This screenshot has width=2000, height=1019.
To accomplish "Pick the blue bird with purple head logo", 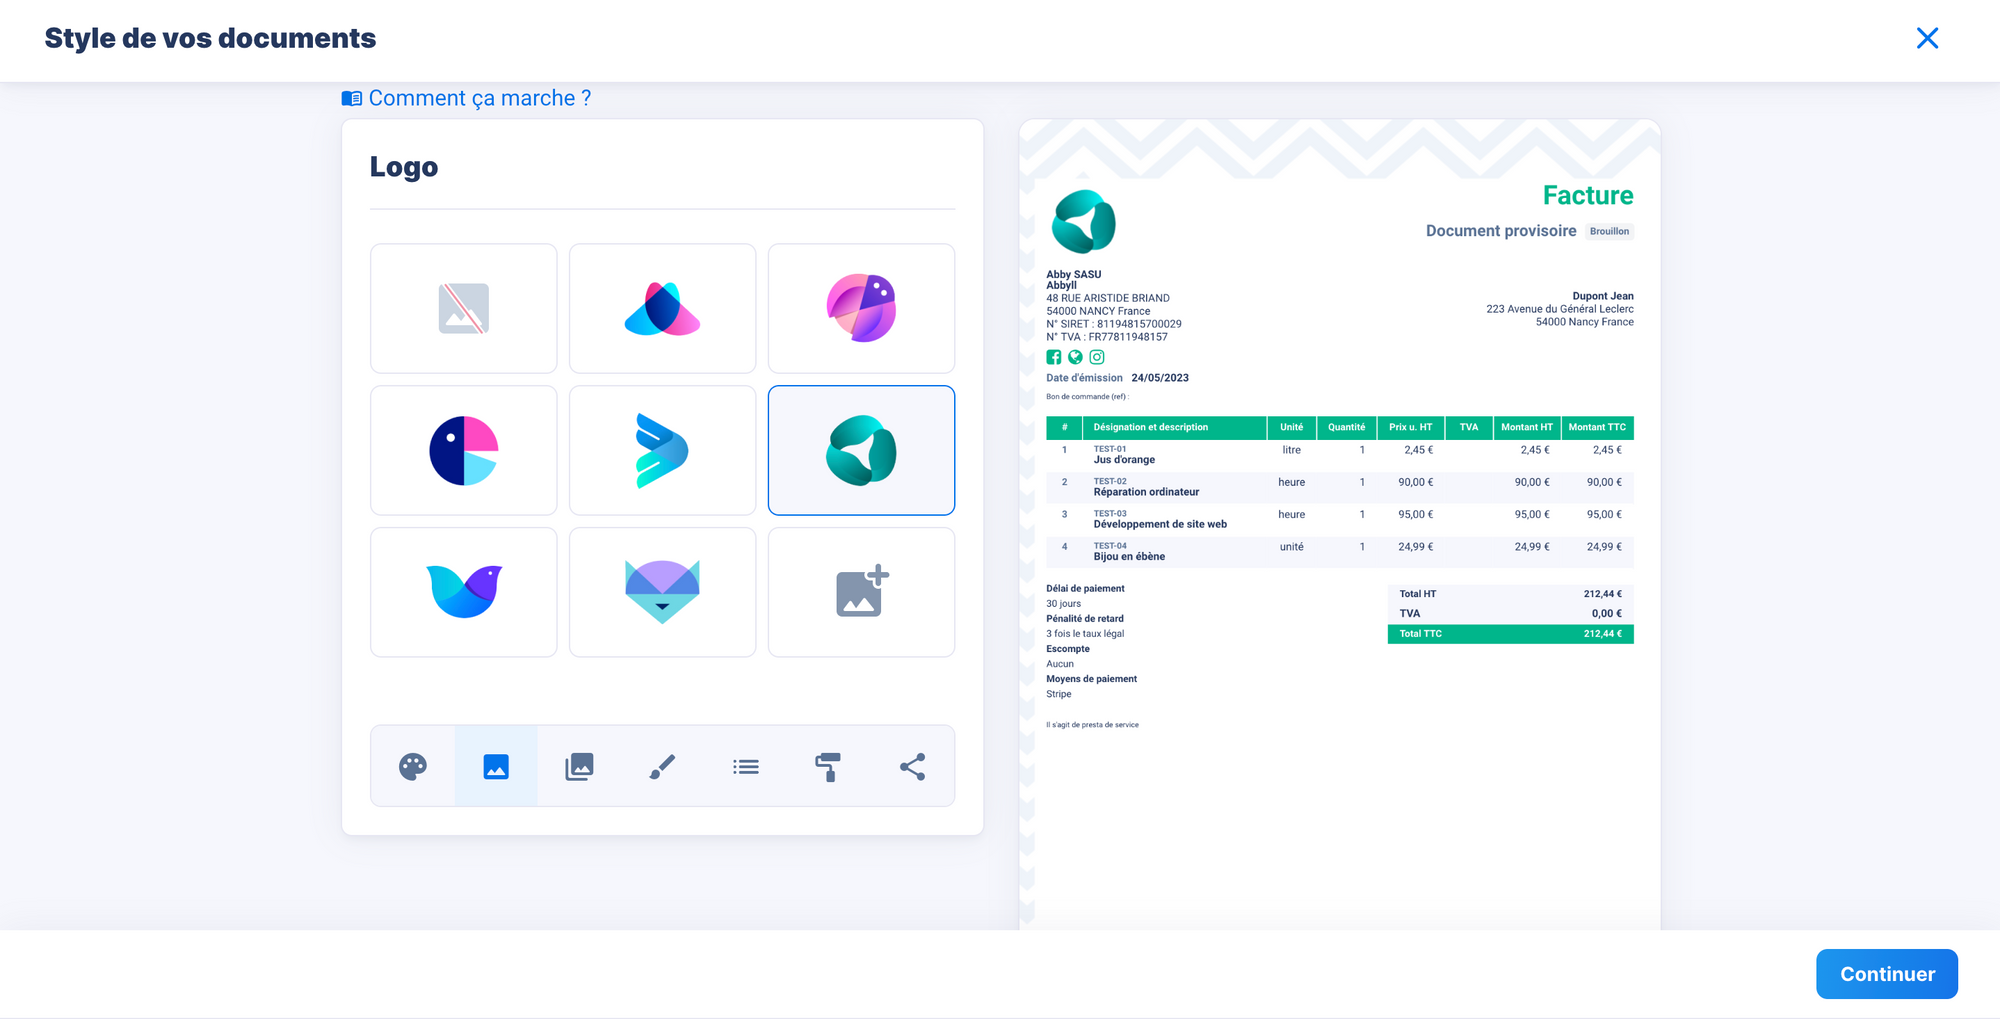I will [463, 592].
